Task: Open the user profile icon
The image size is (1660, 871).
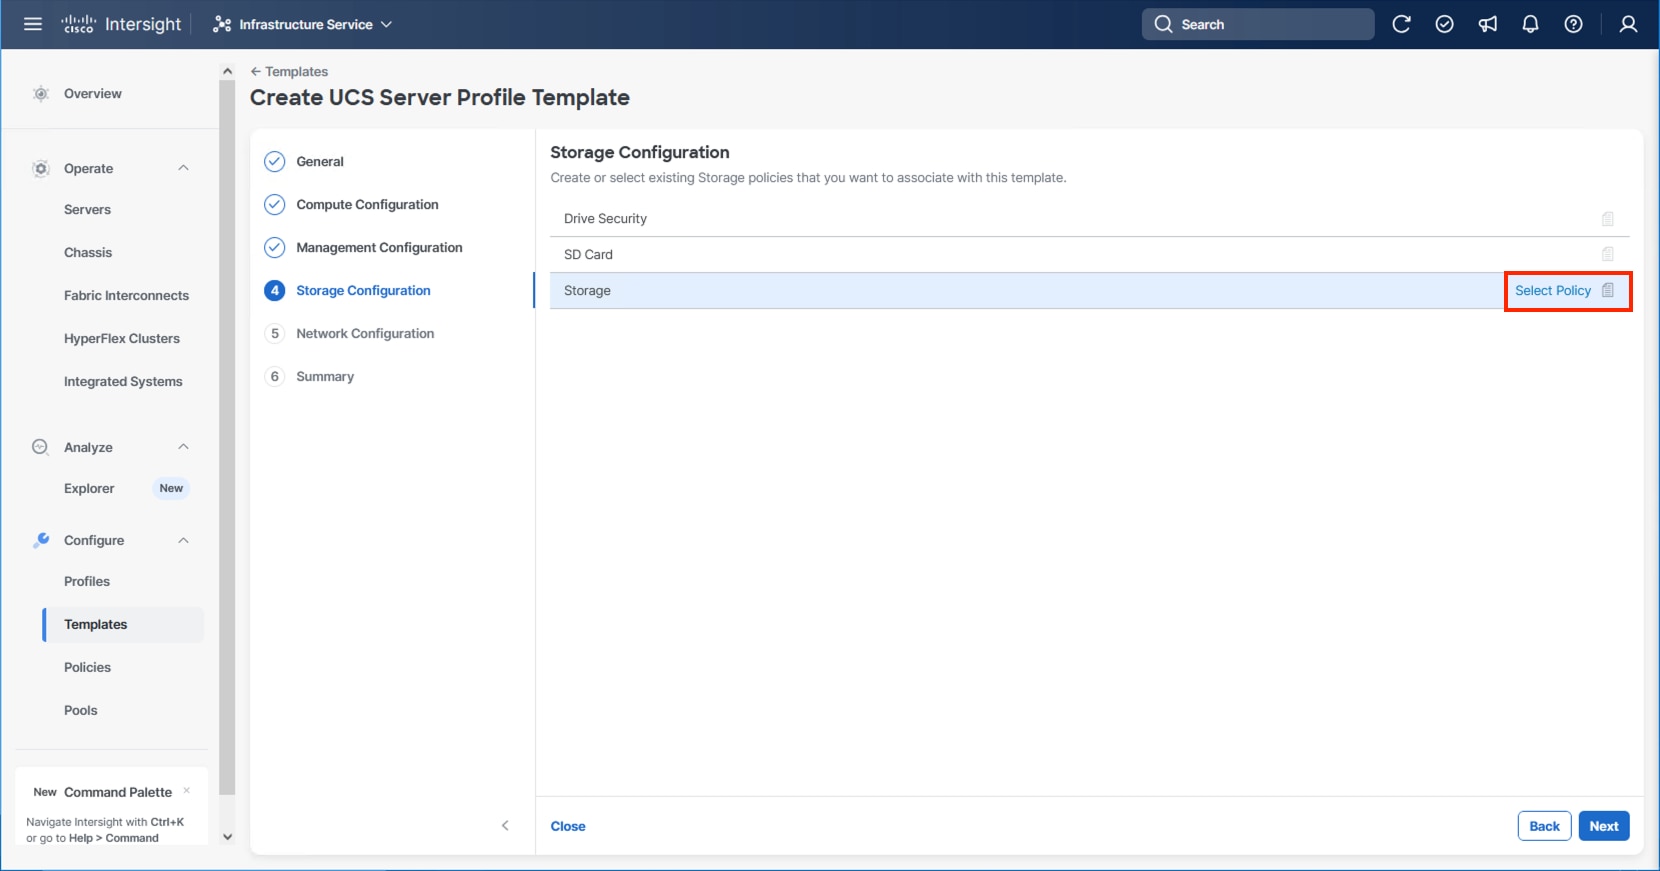Action: click(x=1628, y=24)
